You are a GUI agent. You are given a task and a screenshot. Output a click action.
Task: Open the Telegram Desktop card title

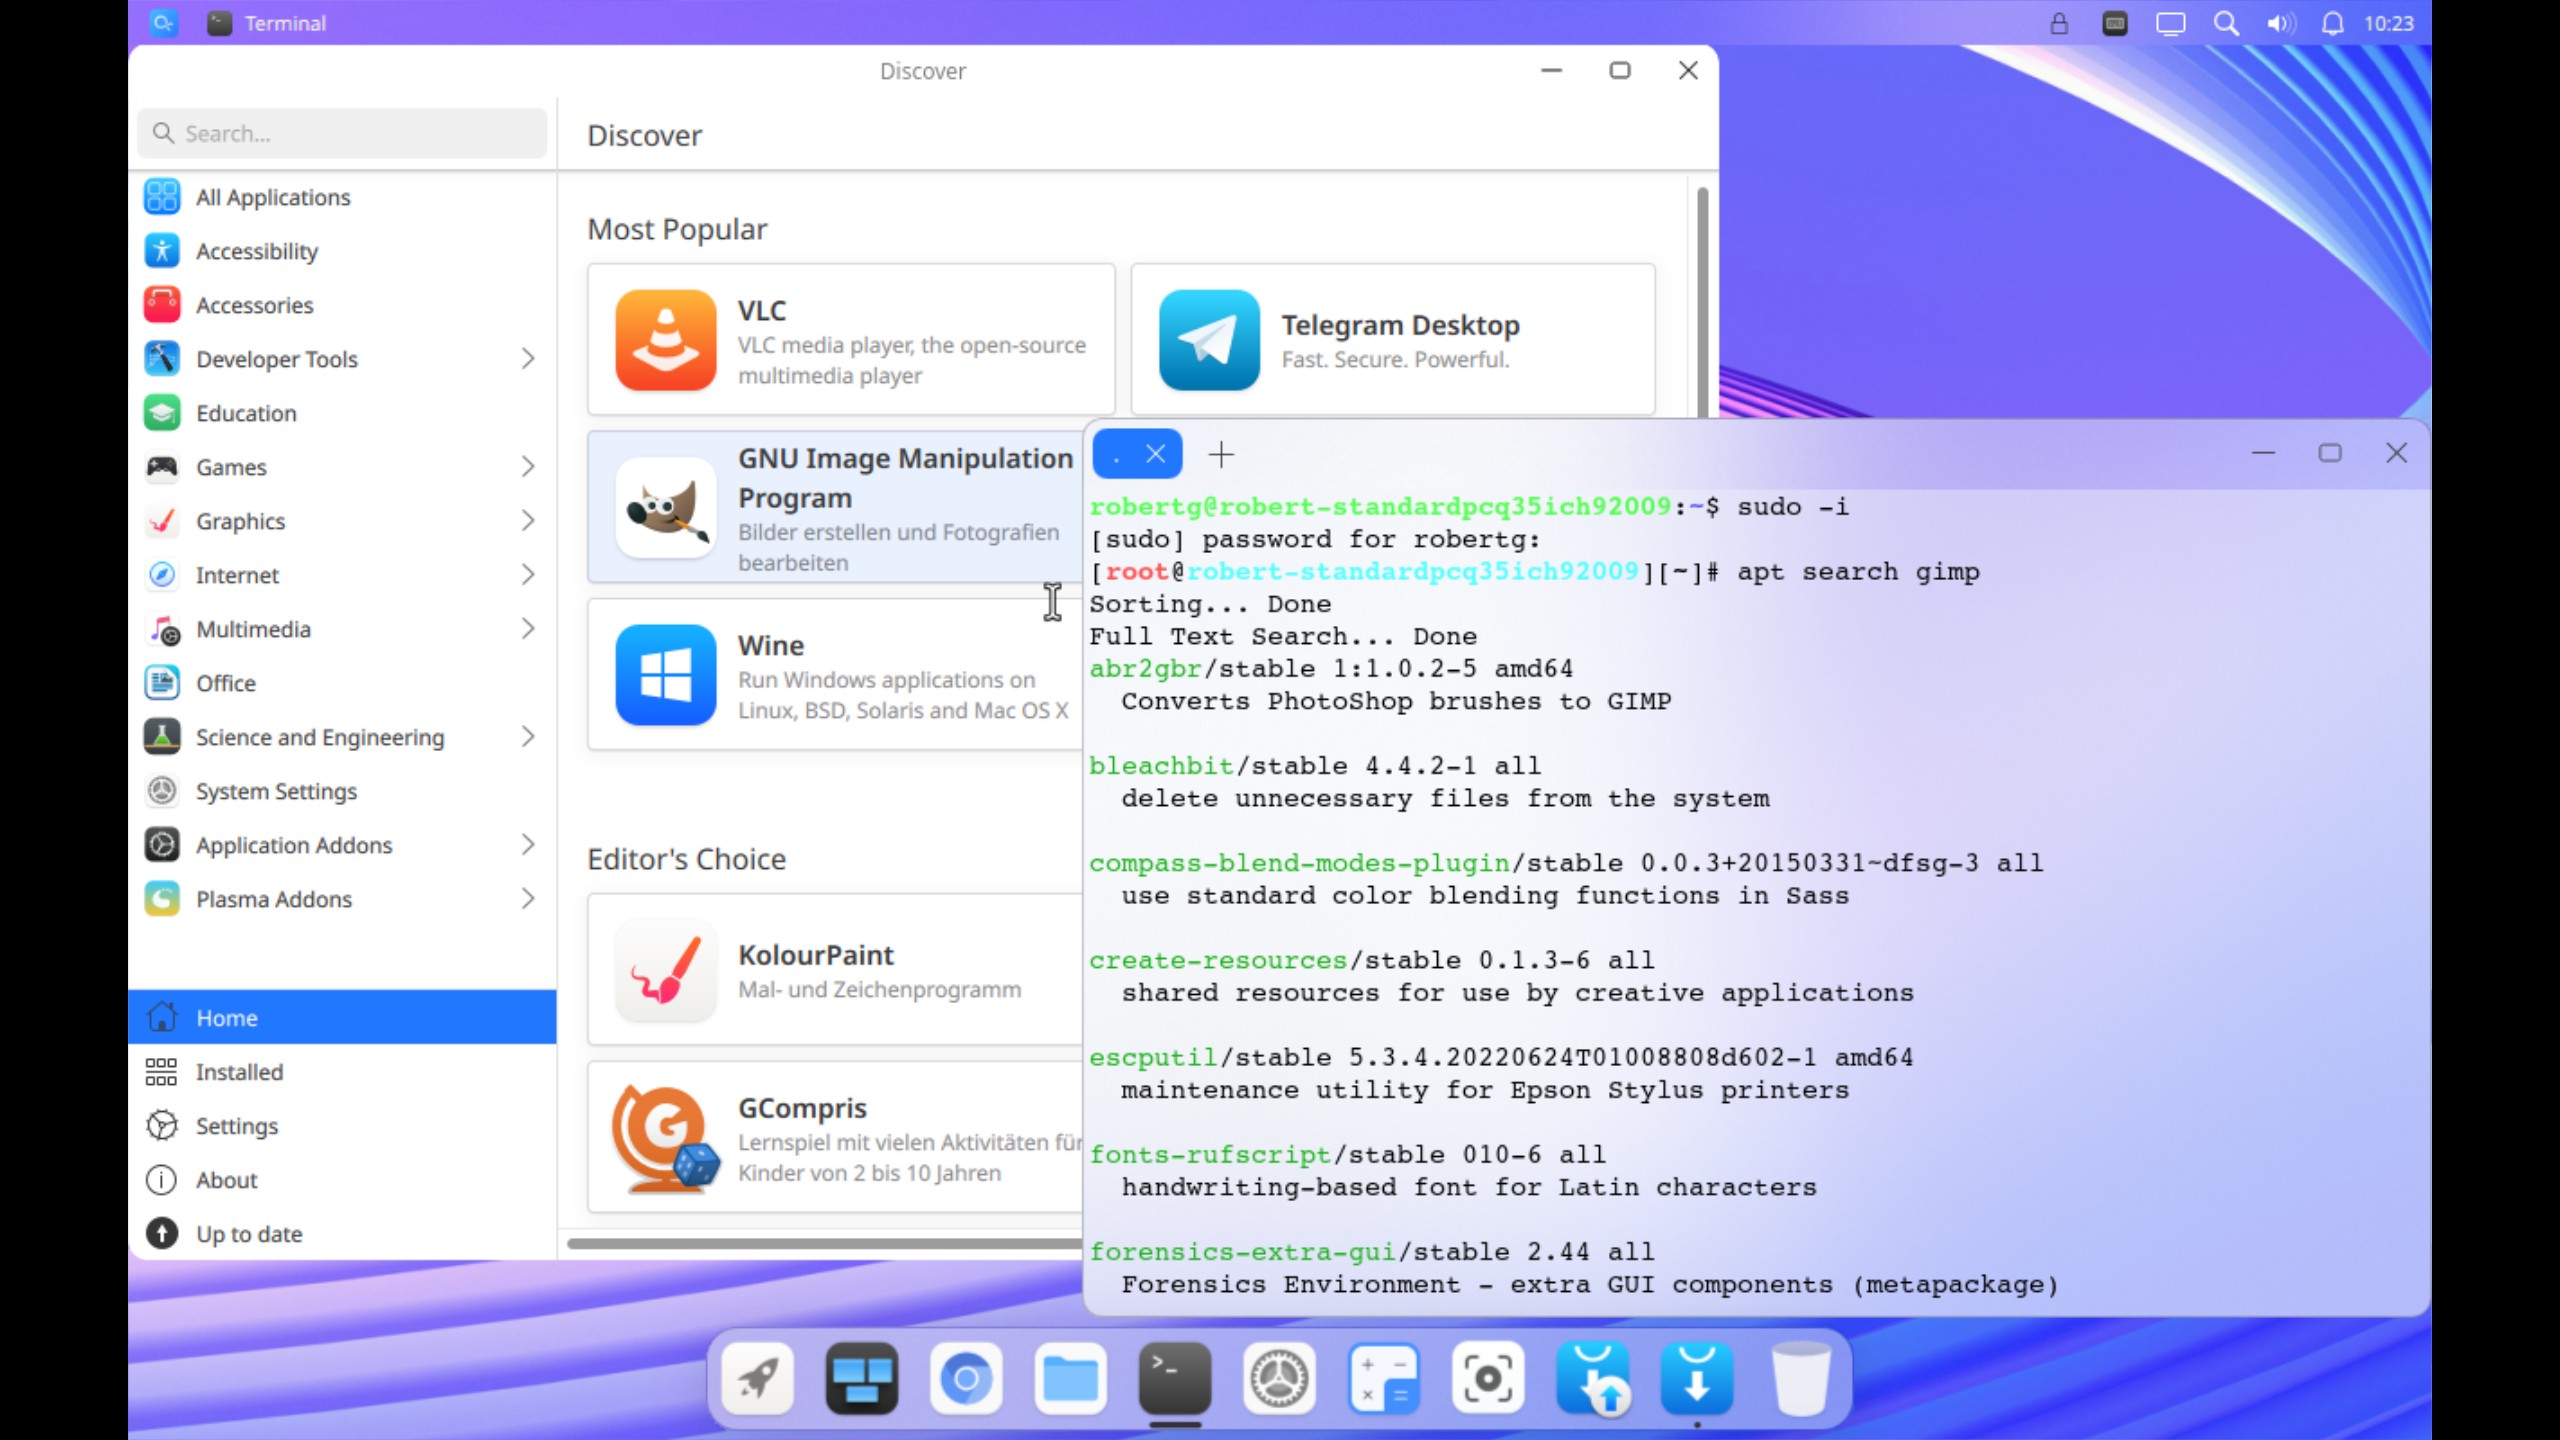1400,324
